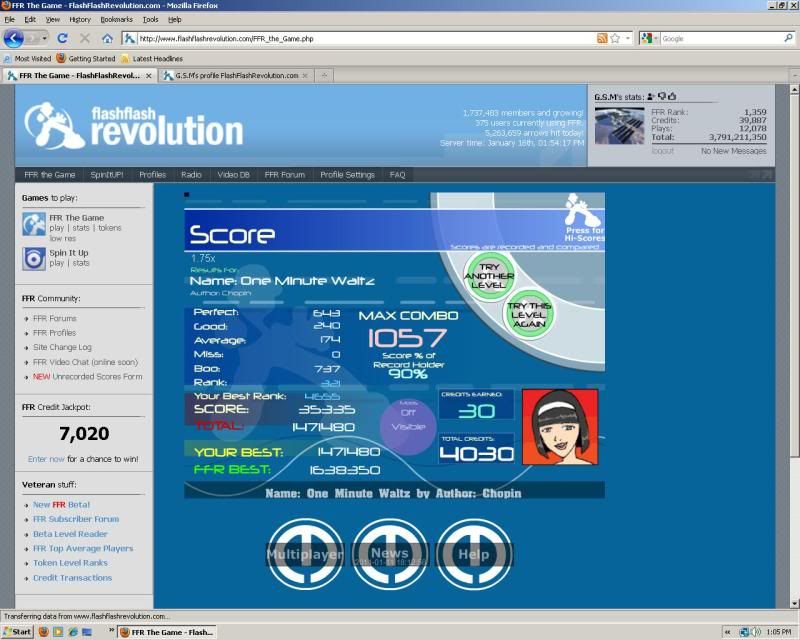Run search with the magnifier icon
800x640 pixels.
coord(788,38)
